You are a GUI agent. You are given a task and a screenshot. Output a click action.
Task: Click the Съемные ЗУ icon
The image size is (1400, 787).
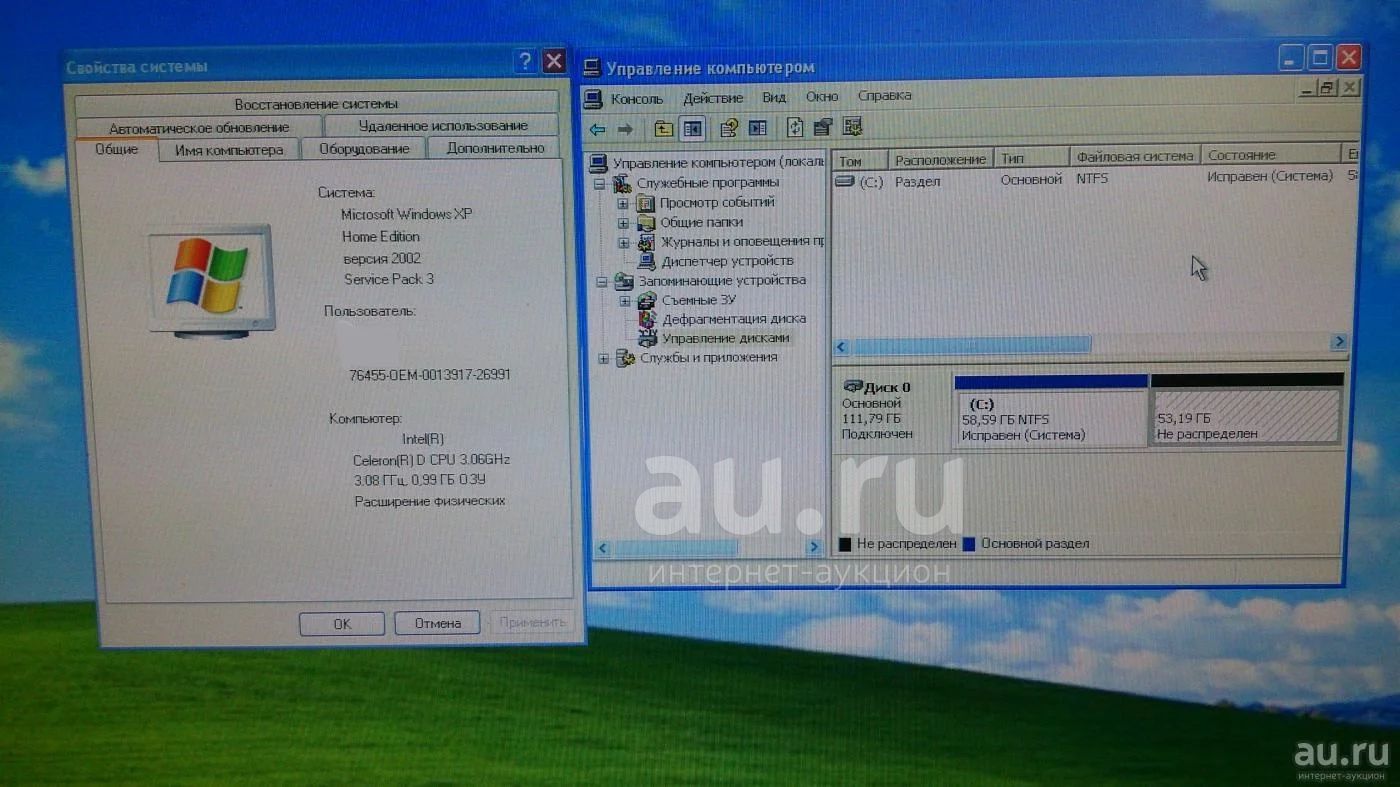point(647,300)
